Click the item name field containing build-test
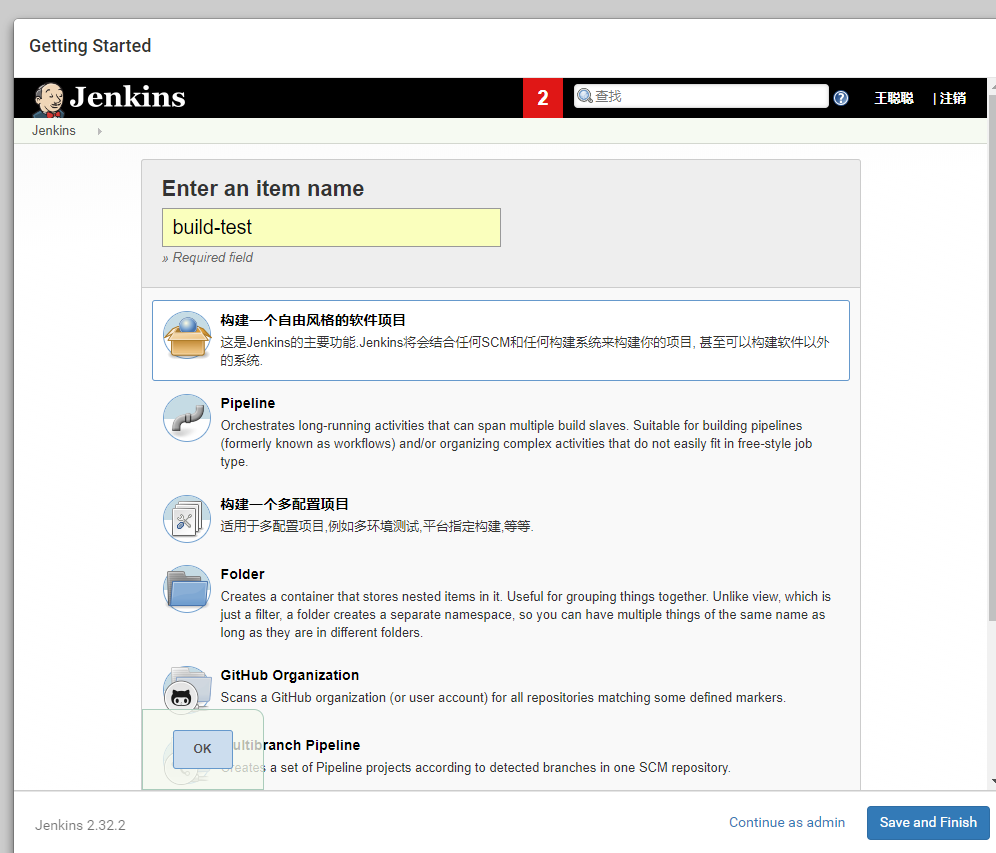Image resolution: width=996 pixels, height=853 pixels. 331,227
